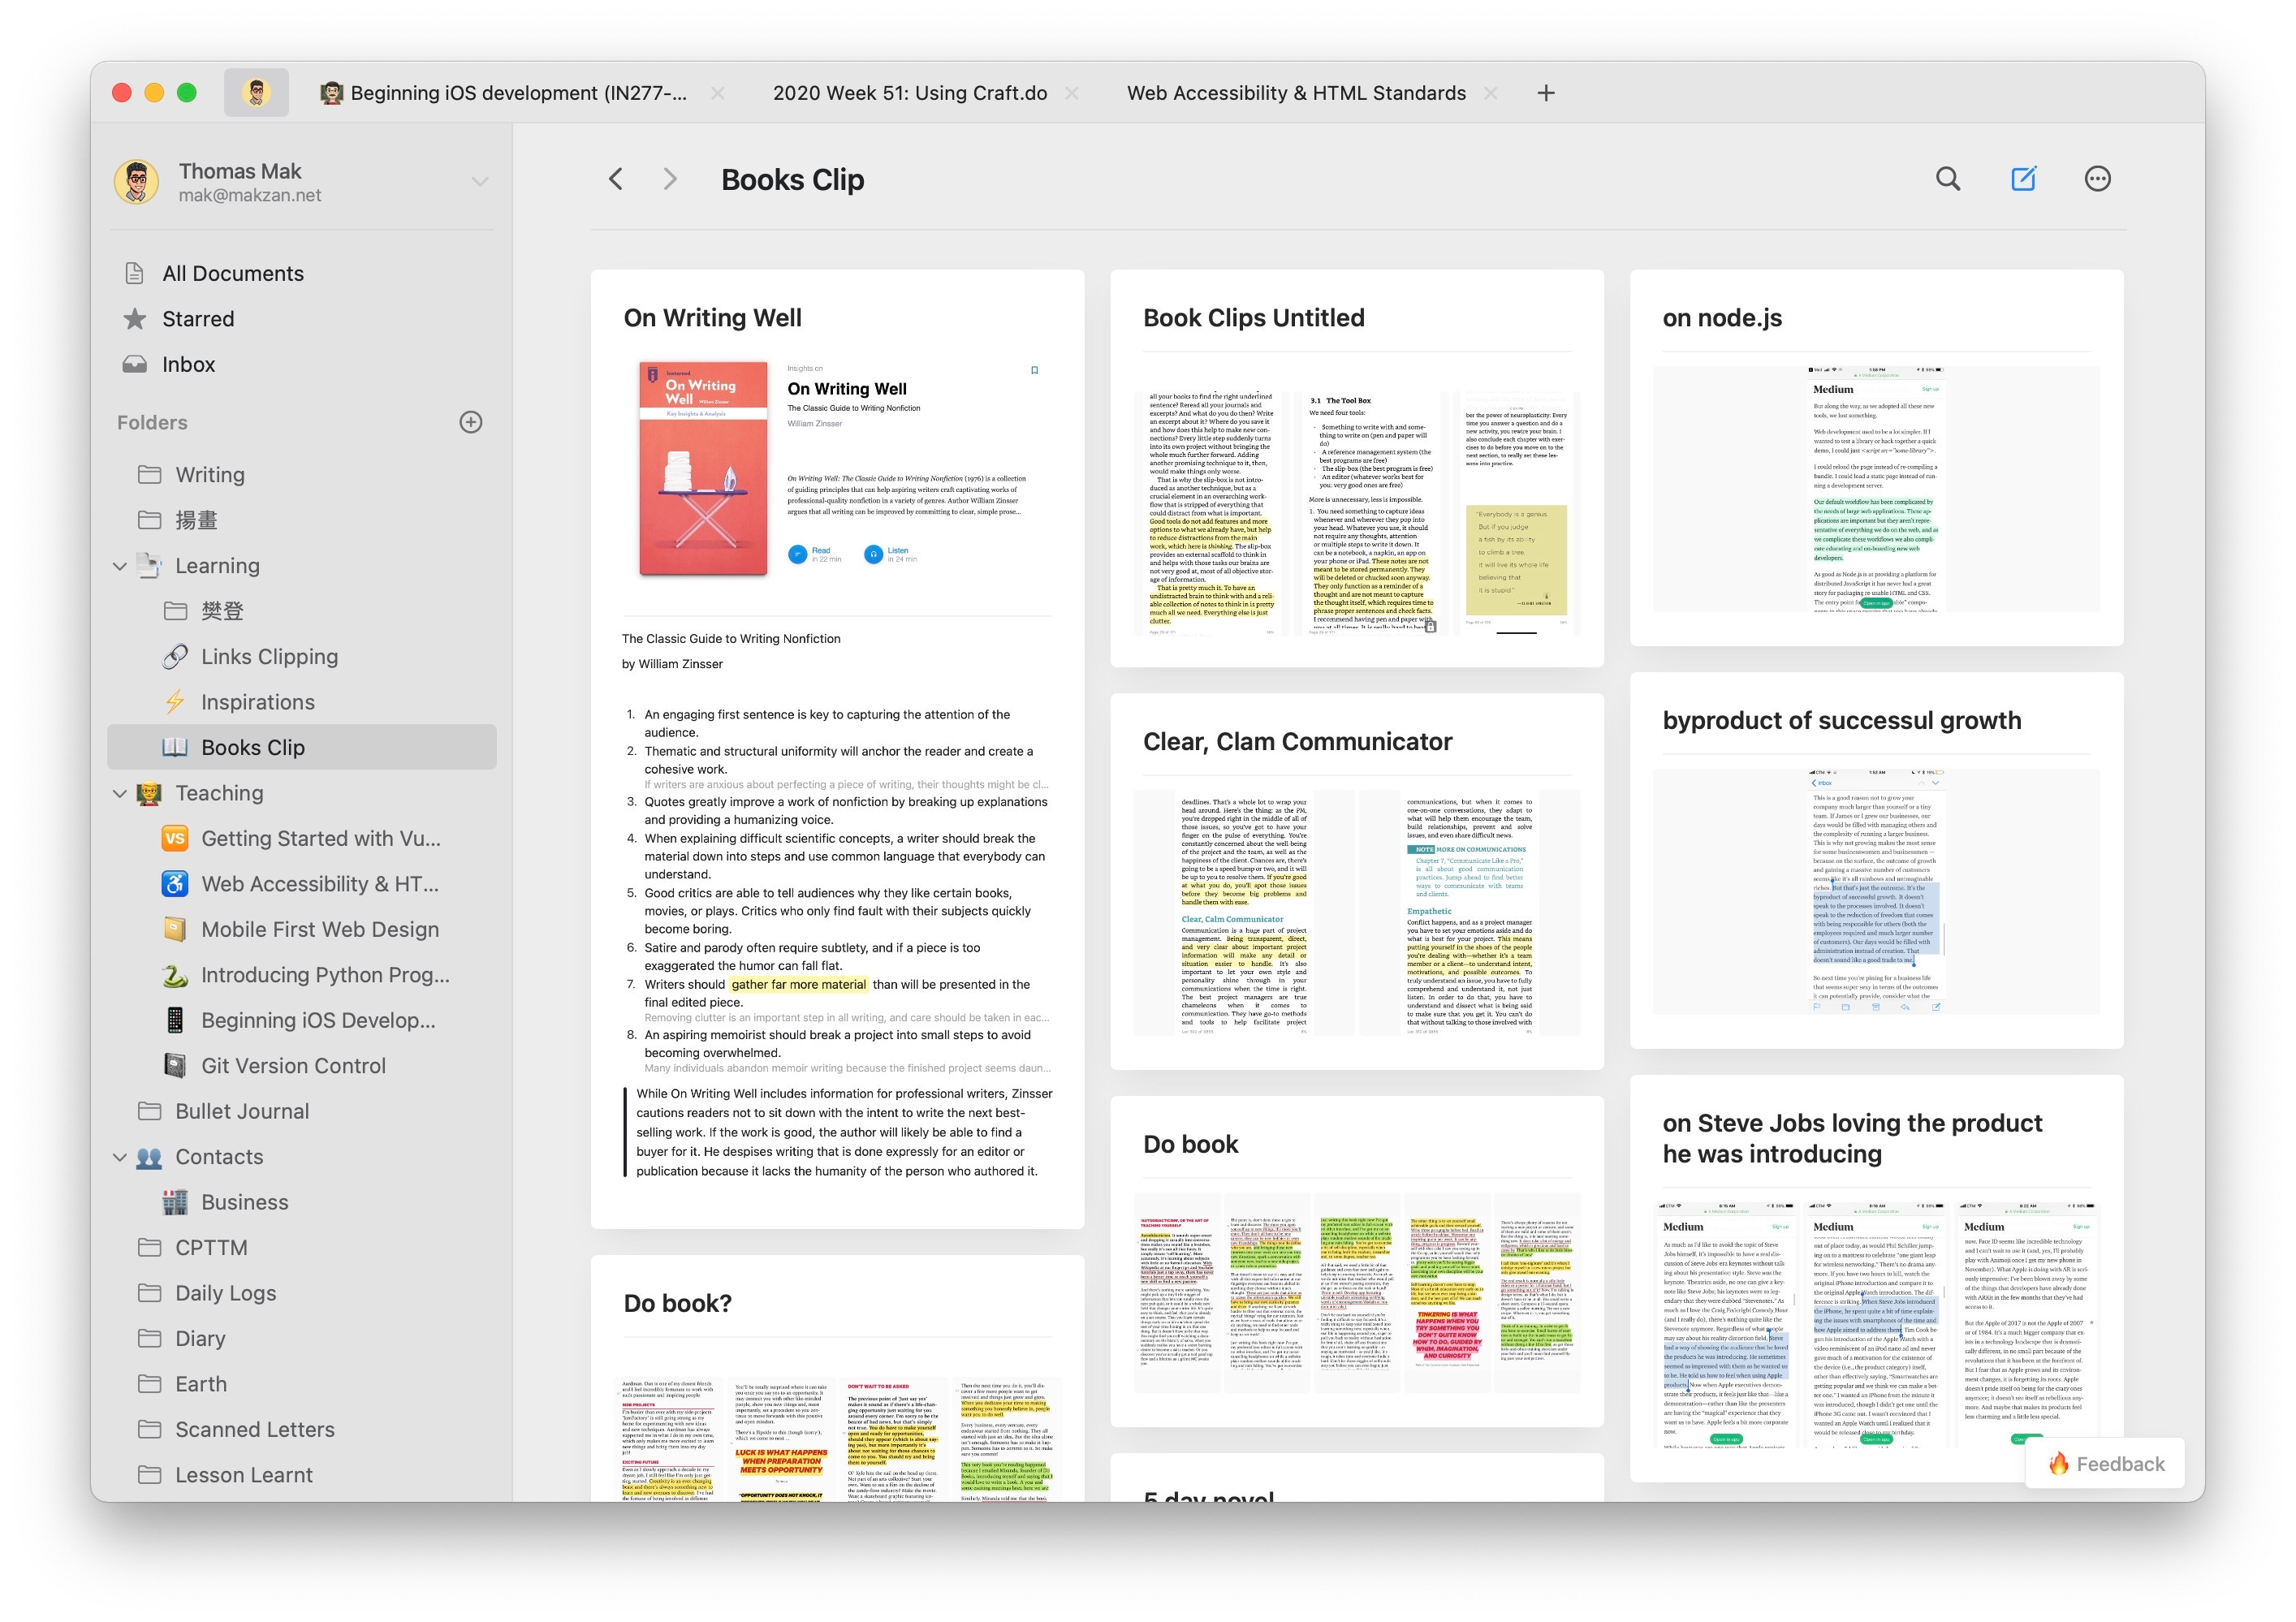Go forward with the right arrow

pyautogui.click(x=670, y=179)
